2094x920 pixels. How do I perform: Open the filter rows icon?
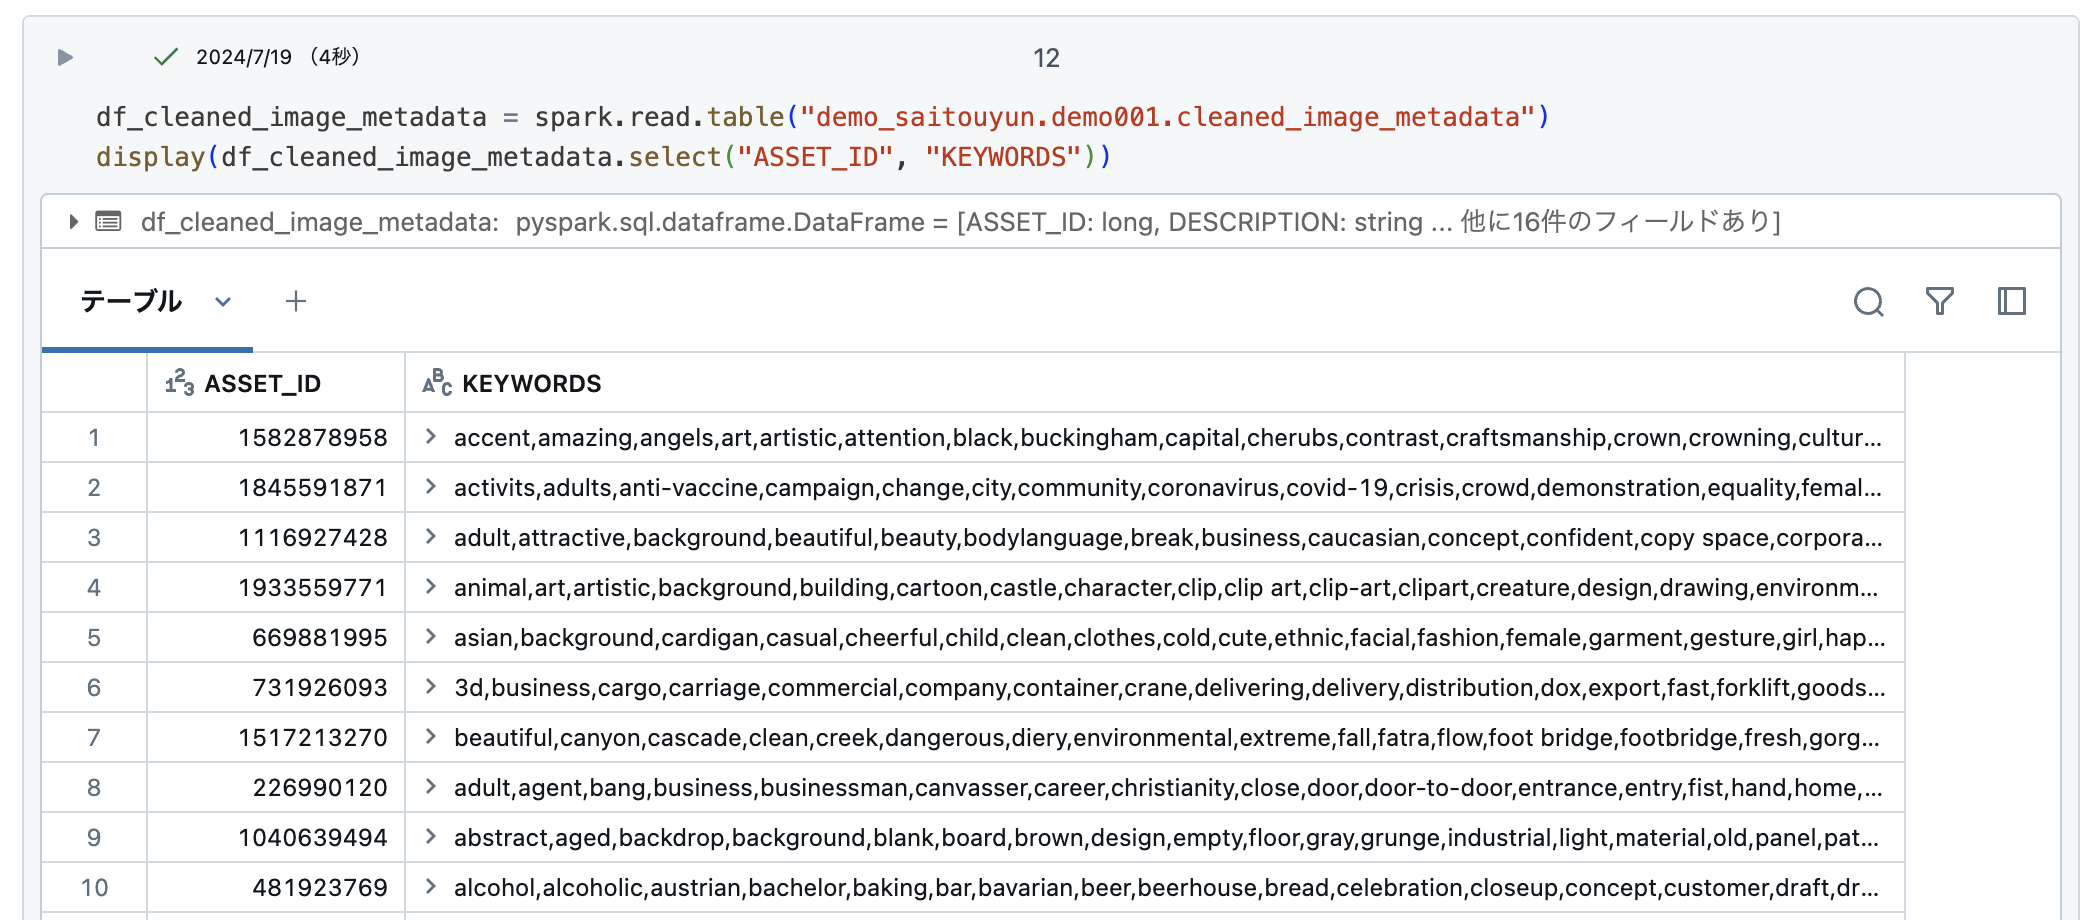[1940, 301]
